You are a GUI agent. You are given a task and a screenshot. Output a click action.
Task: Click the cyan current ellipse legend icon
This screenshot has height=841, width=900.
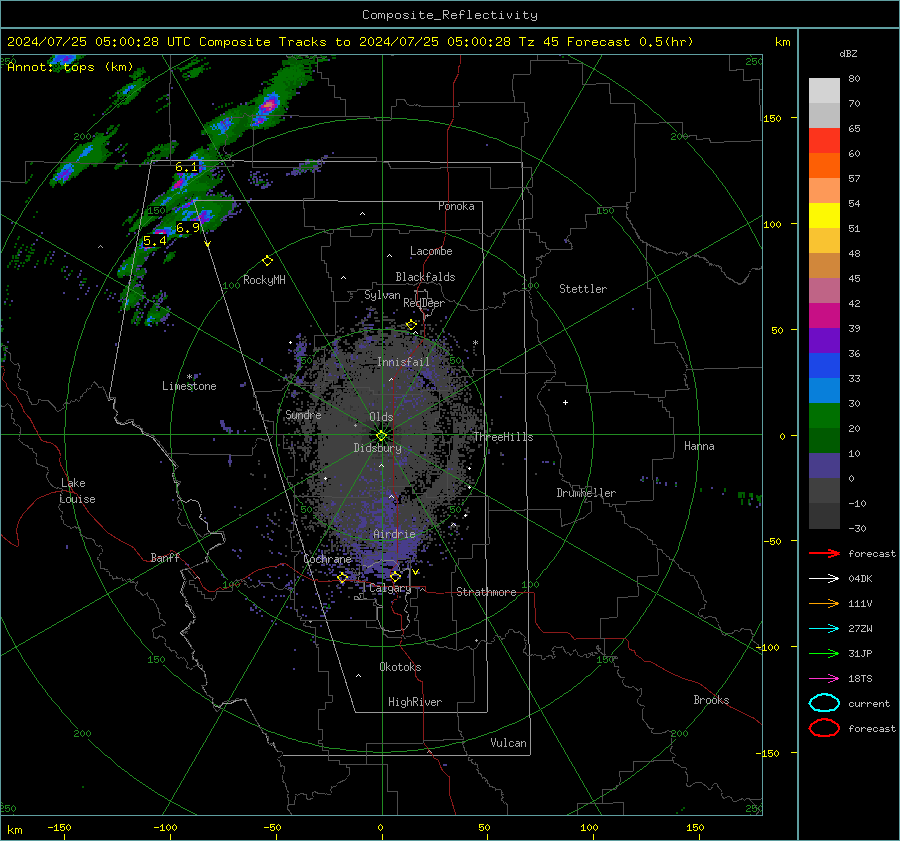pyautogui.click(x=824, y=703)
